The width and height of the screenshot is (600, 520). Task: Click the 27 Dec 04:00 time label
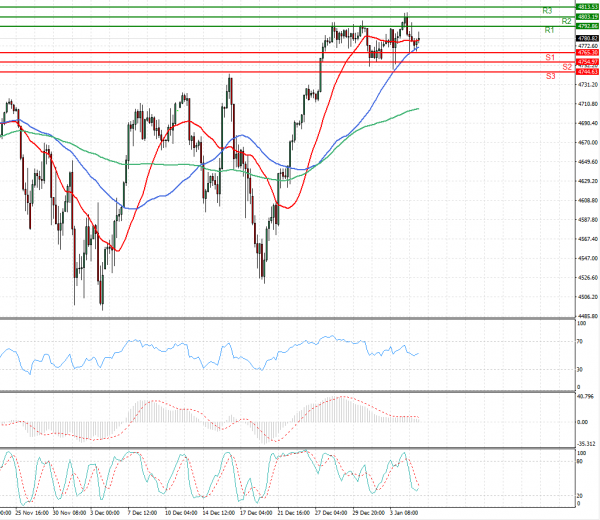(x=331, y=512)
